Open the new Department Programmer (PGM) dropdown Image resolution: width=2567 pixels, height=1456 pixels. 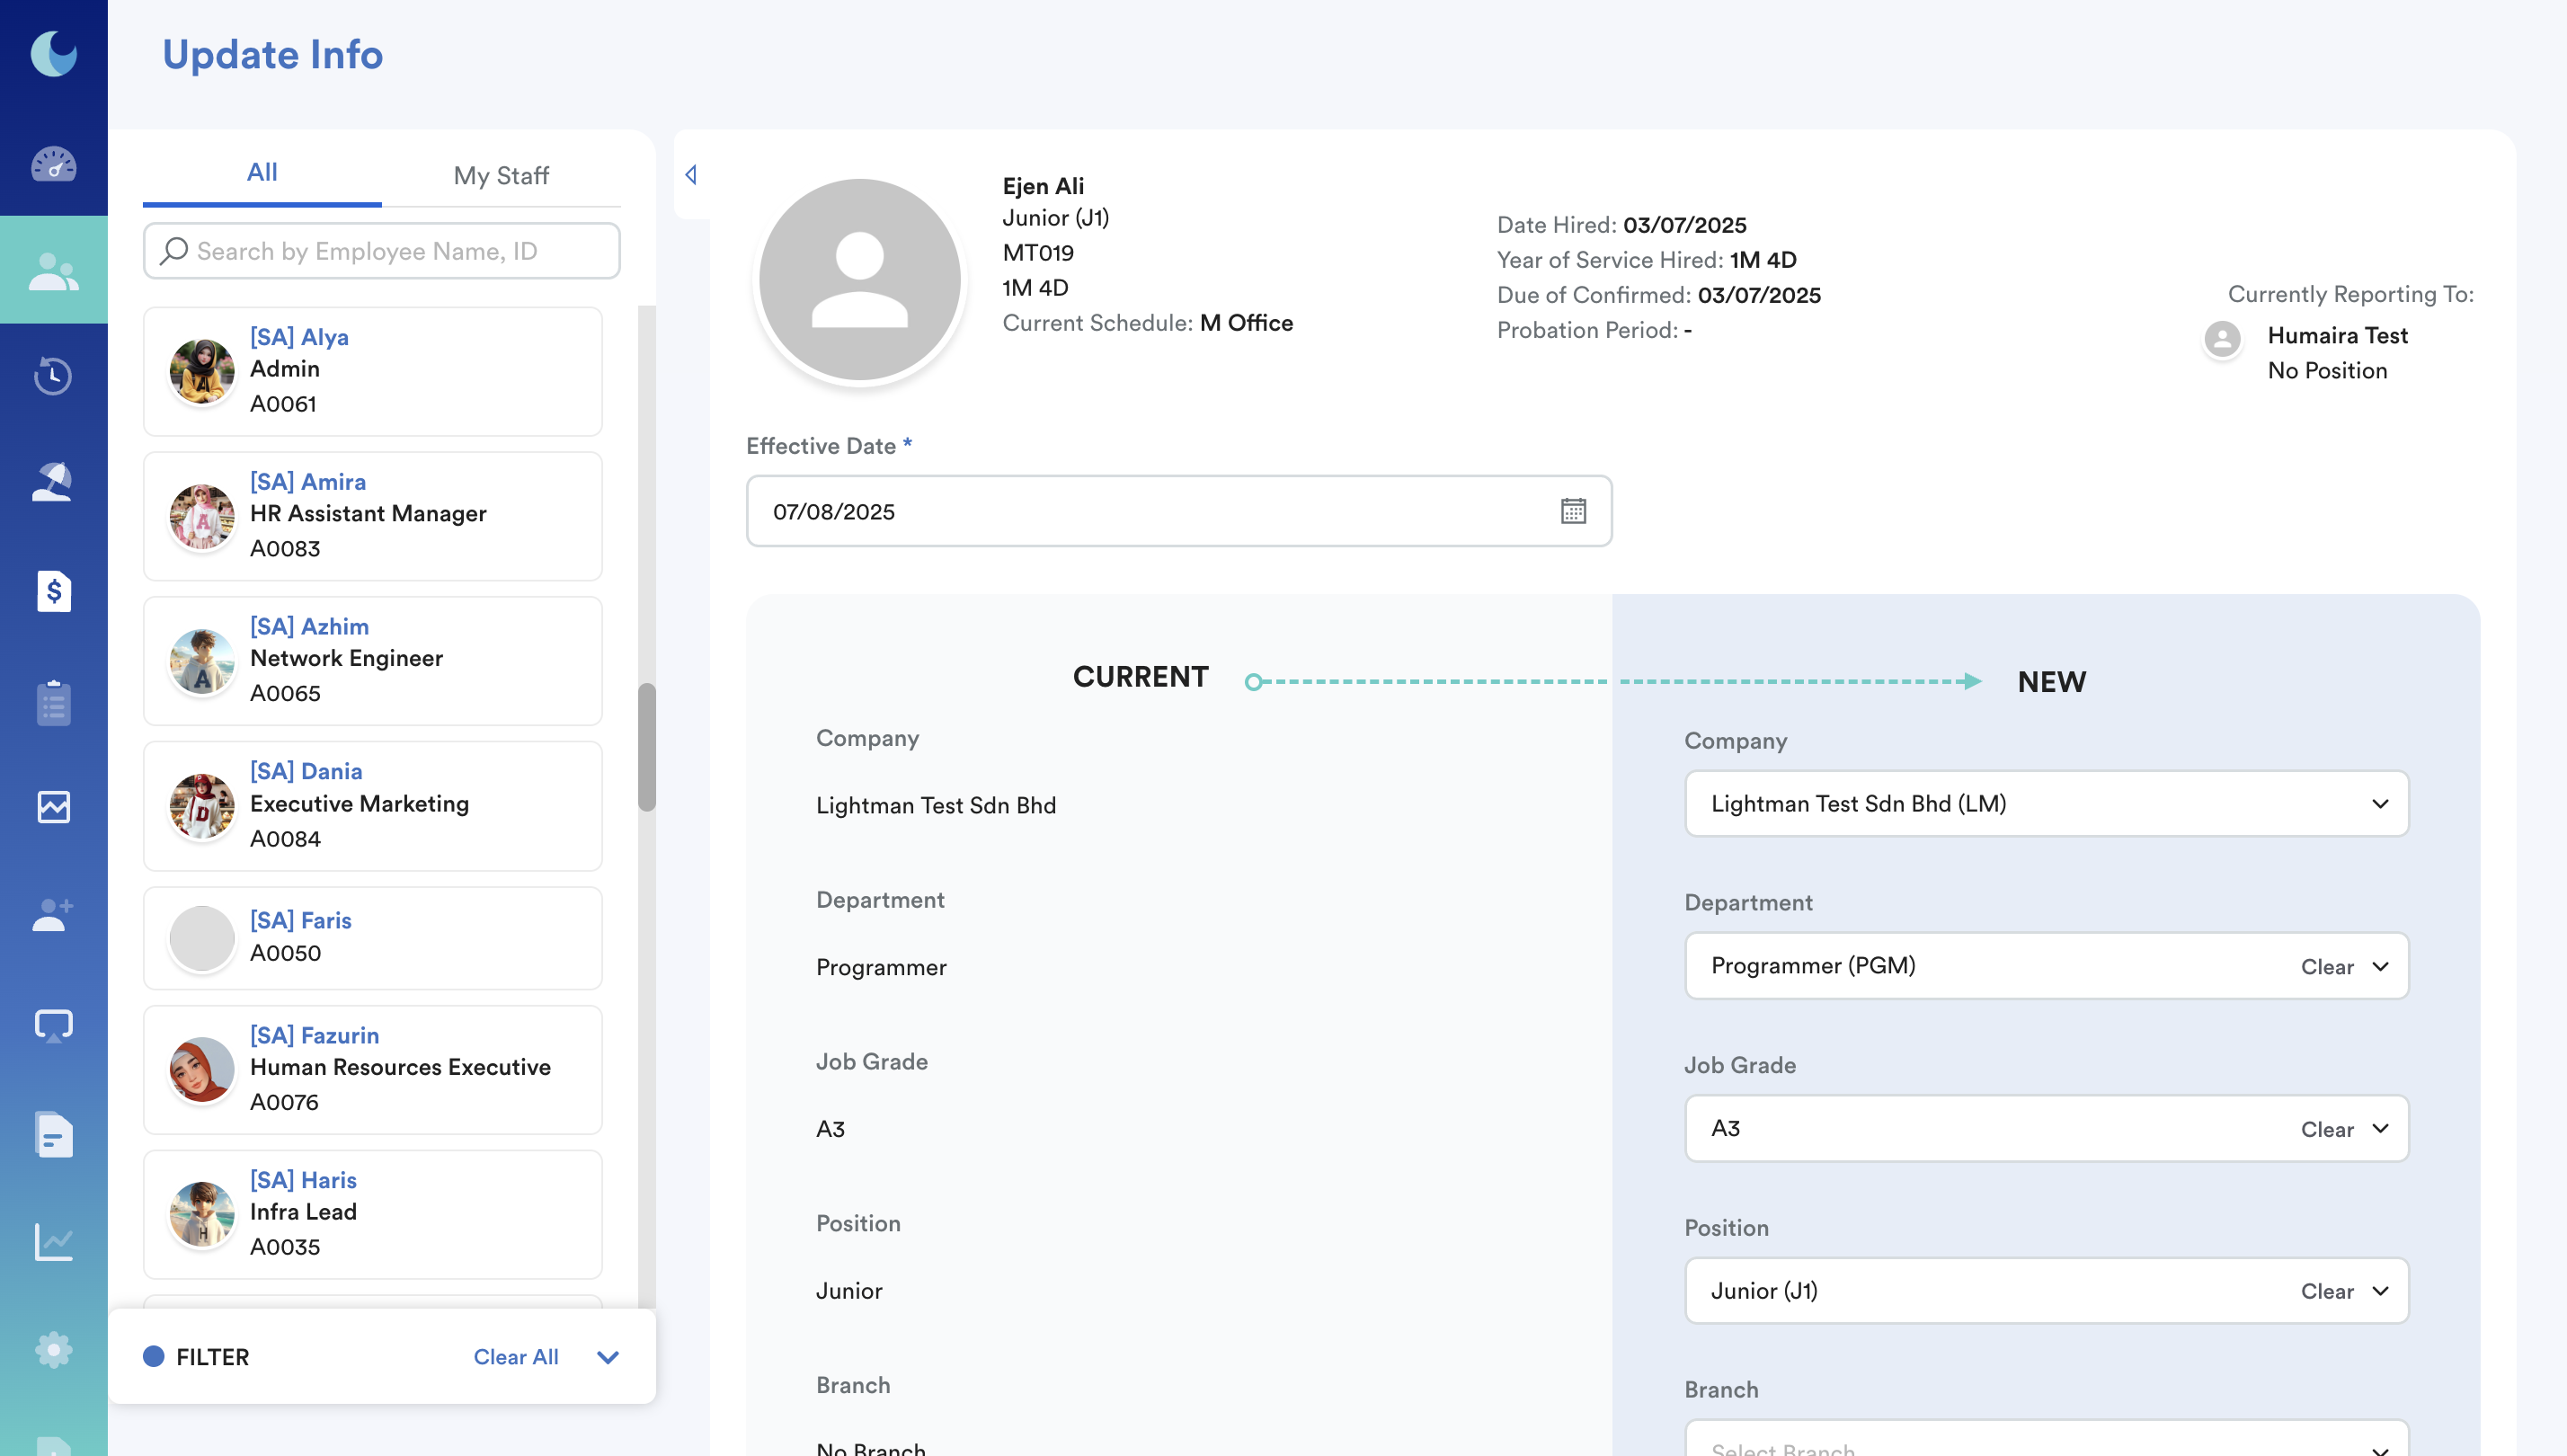(x=2379, y=966)
